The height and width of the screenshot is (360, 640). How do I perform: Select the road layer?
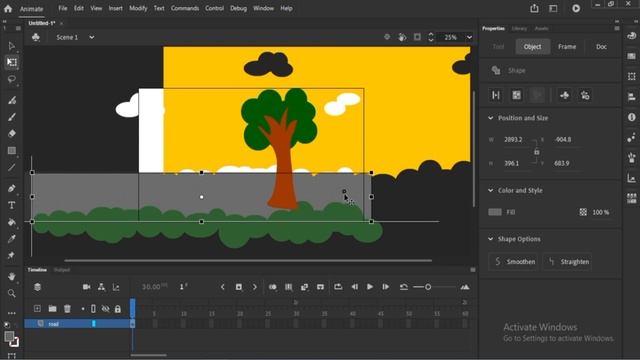click(x=77, y=324)
